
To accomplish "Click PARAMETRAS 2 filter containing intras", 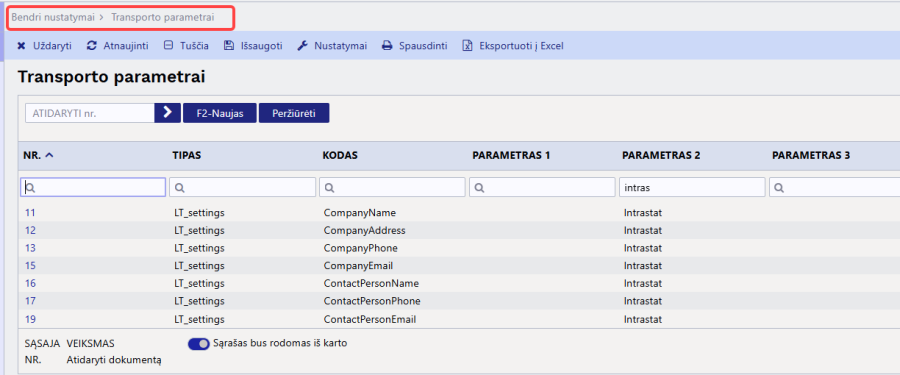I will 692,187.
